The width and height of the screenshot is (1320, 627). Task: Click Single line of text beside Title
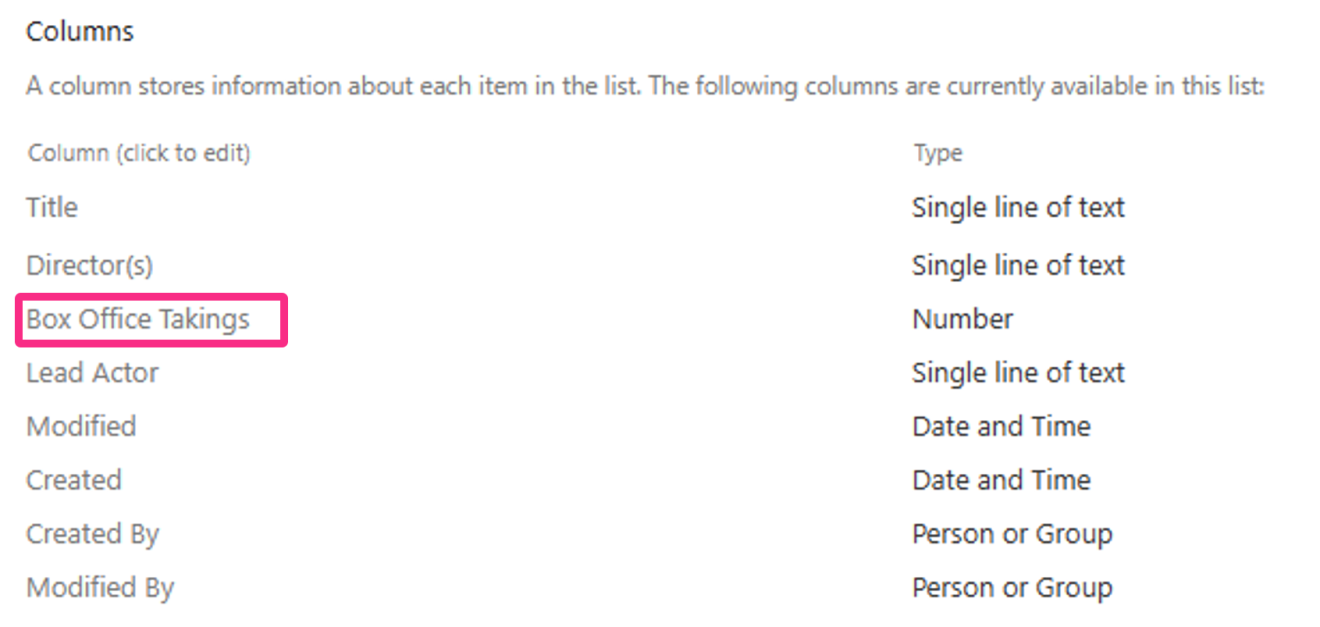[x=1018, y=207]
